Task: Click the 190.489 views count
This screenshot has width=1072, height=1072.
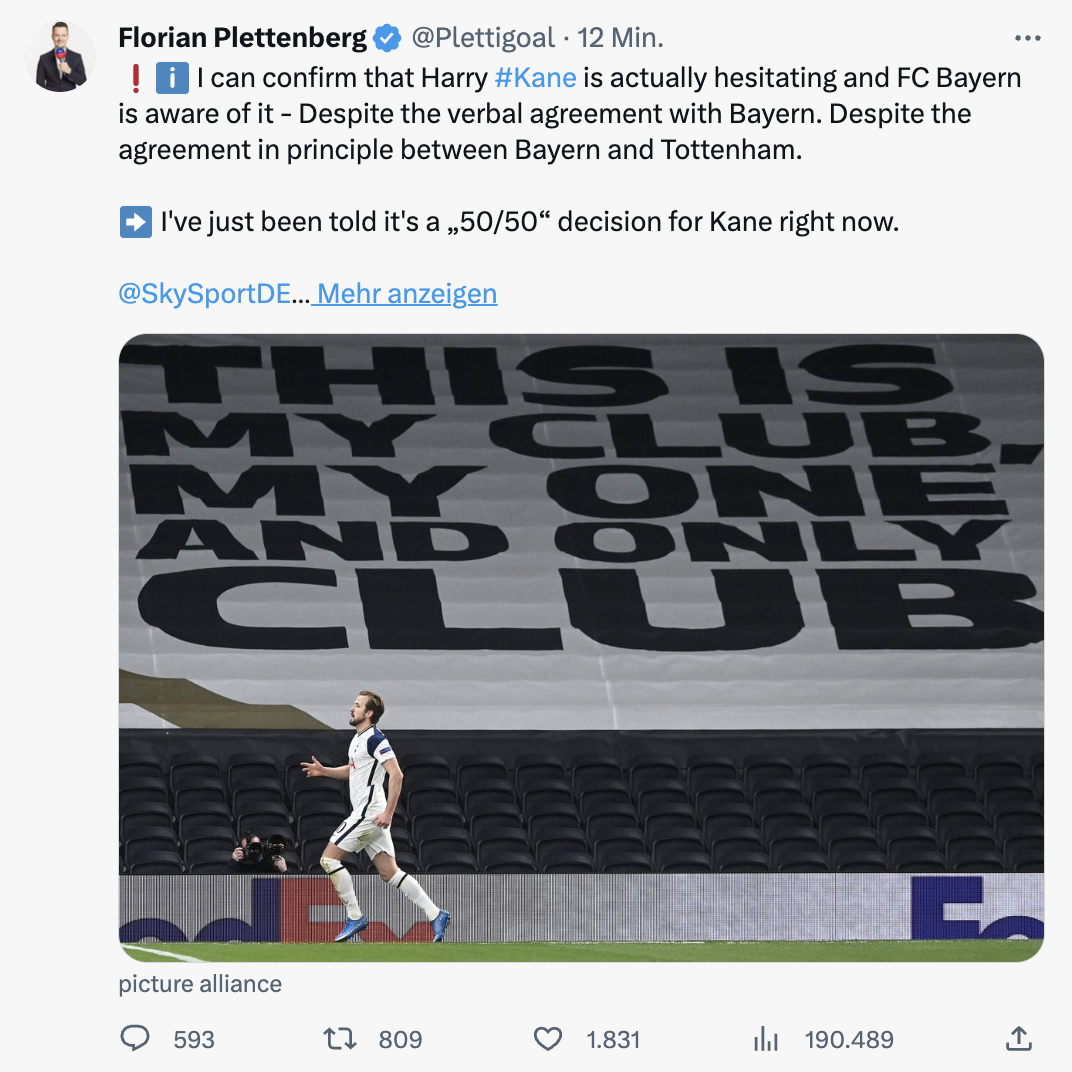Action: click(x=849, y=1040)
